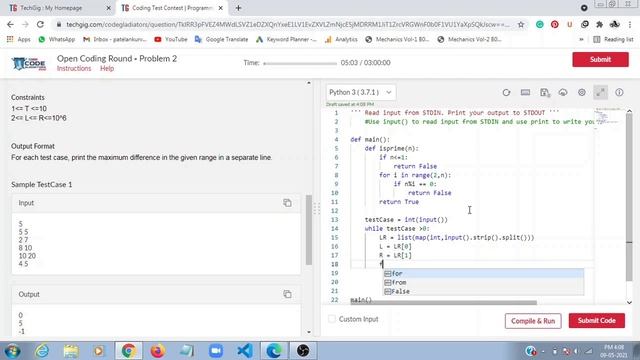Click the Code Gladiators logo
The height and width of the screenshot is (360, 640).
pyautogui.click(x=29, y=63)
